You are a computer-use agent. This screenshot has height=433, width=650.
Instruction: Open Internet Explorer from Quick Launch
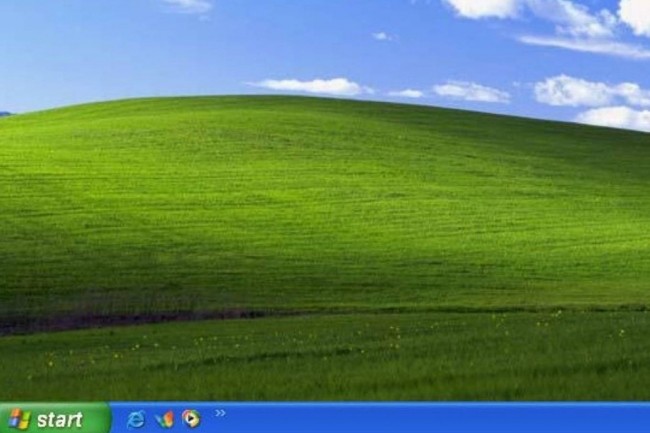click(x=136, y=419)
